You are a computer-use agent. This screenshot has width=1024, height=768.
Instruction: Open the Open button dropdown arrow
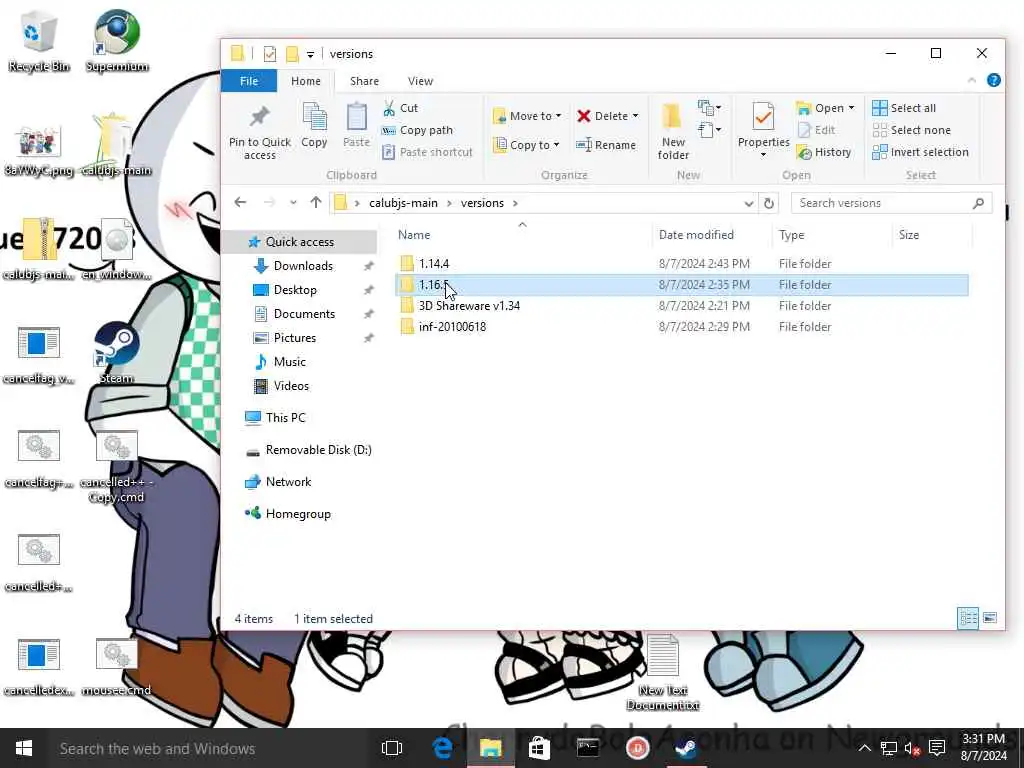[x=851, y=108]
